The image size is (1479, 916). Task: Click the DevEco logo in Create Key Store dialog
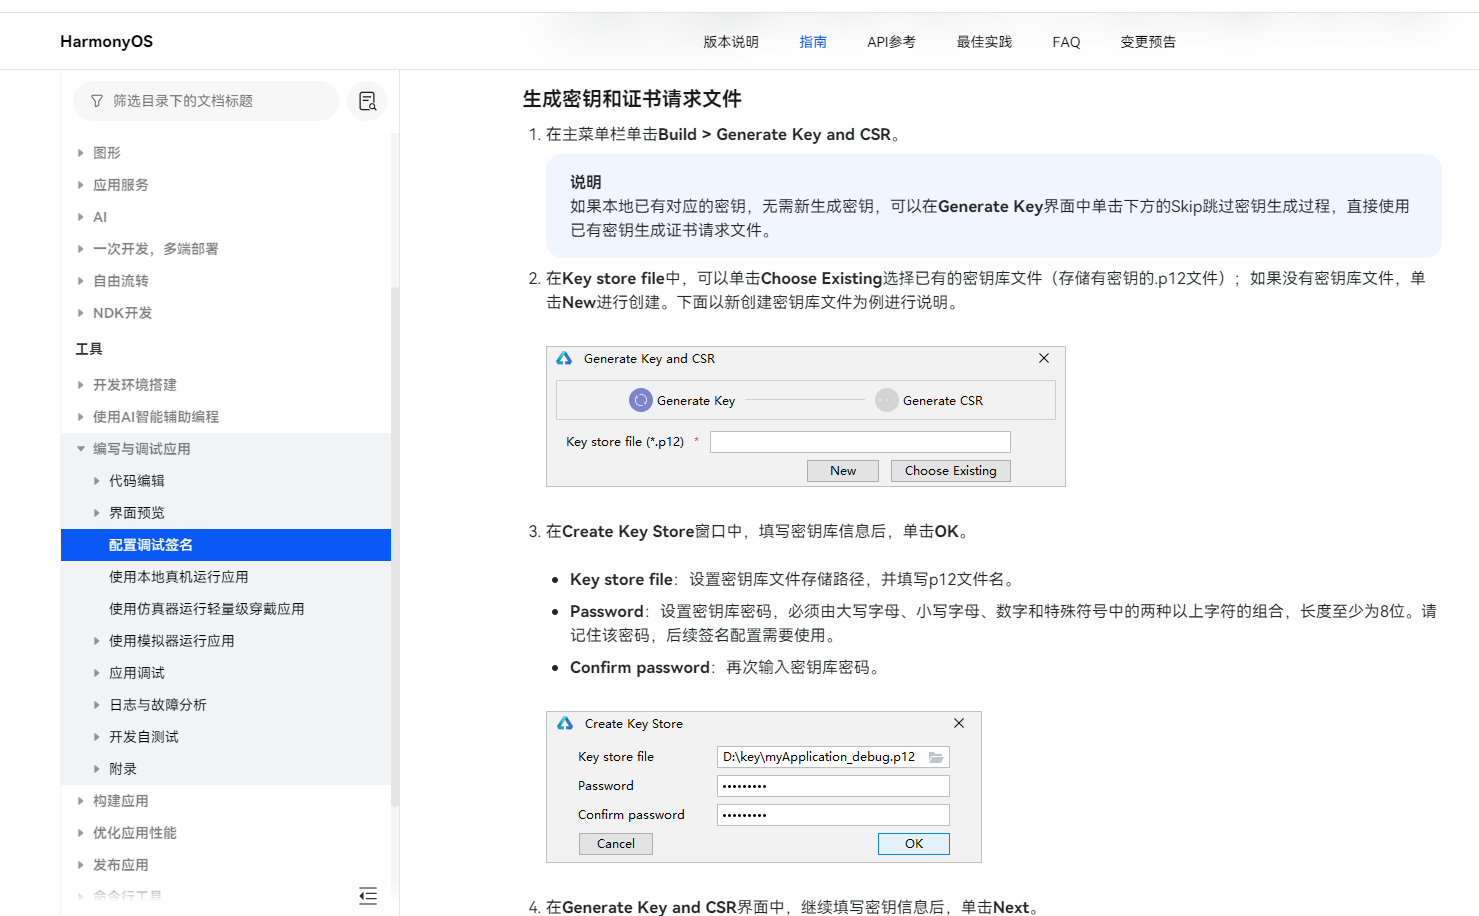(565, 723)
